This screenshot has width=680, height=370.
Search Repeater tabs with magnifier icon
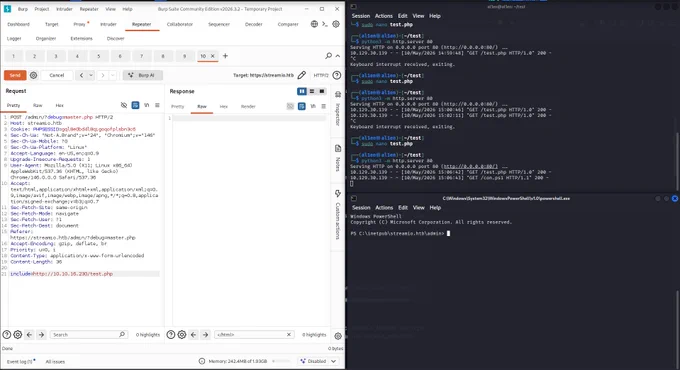328,56
